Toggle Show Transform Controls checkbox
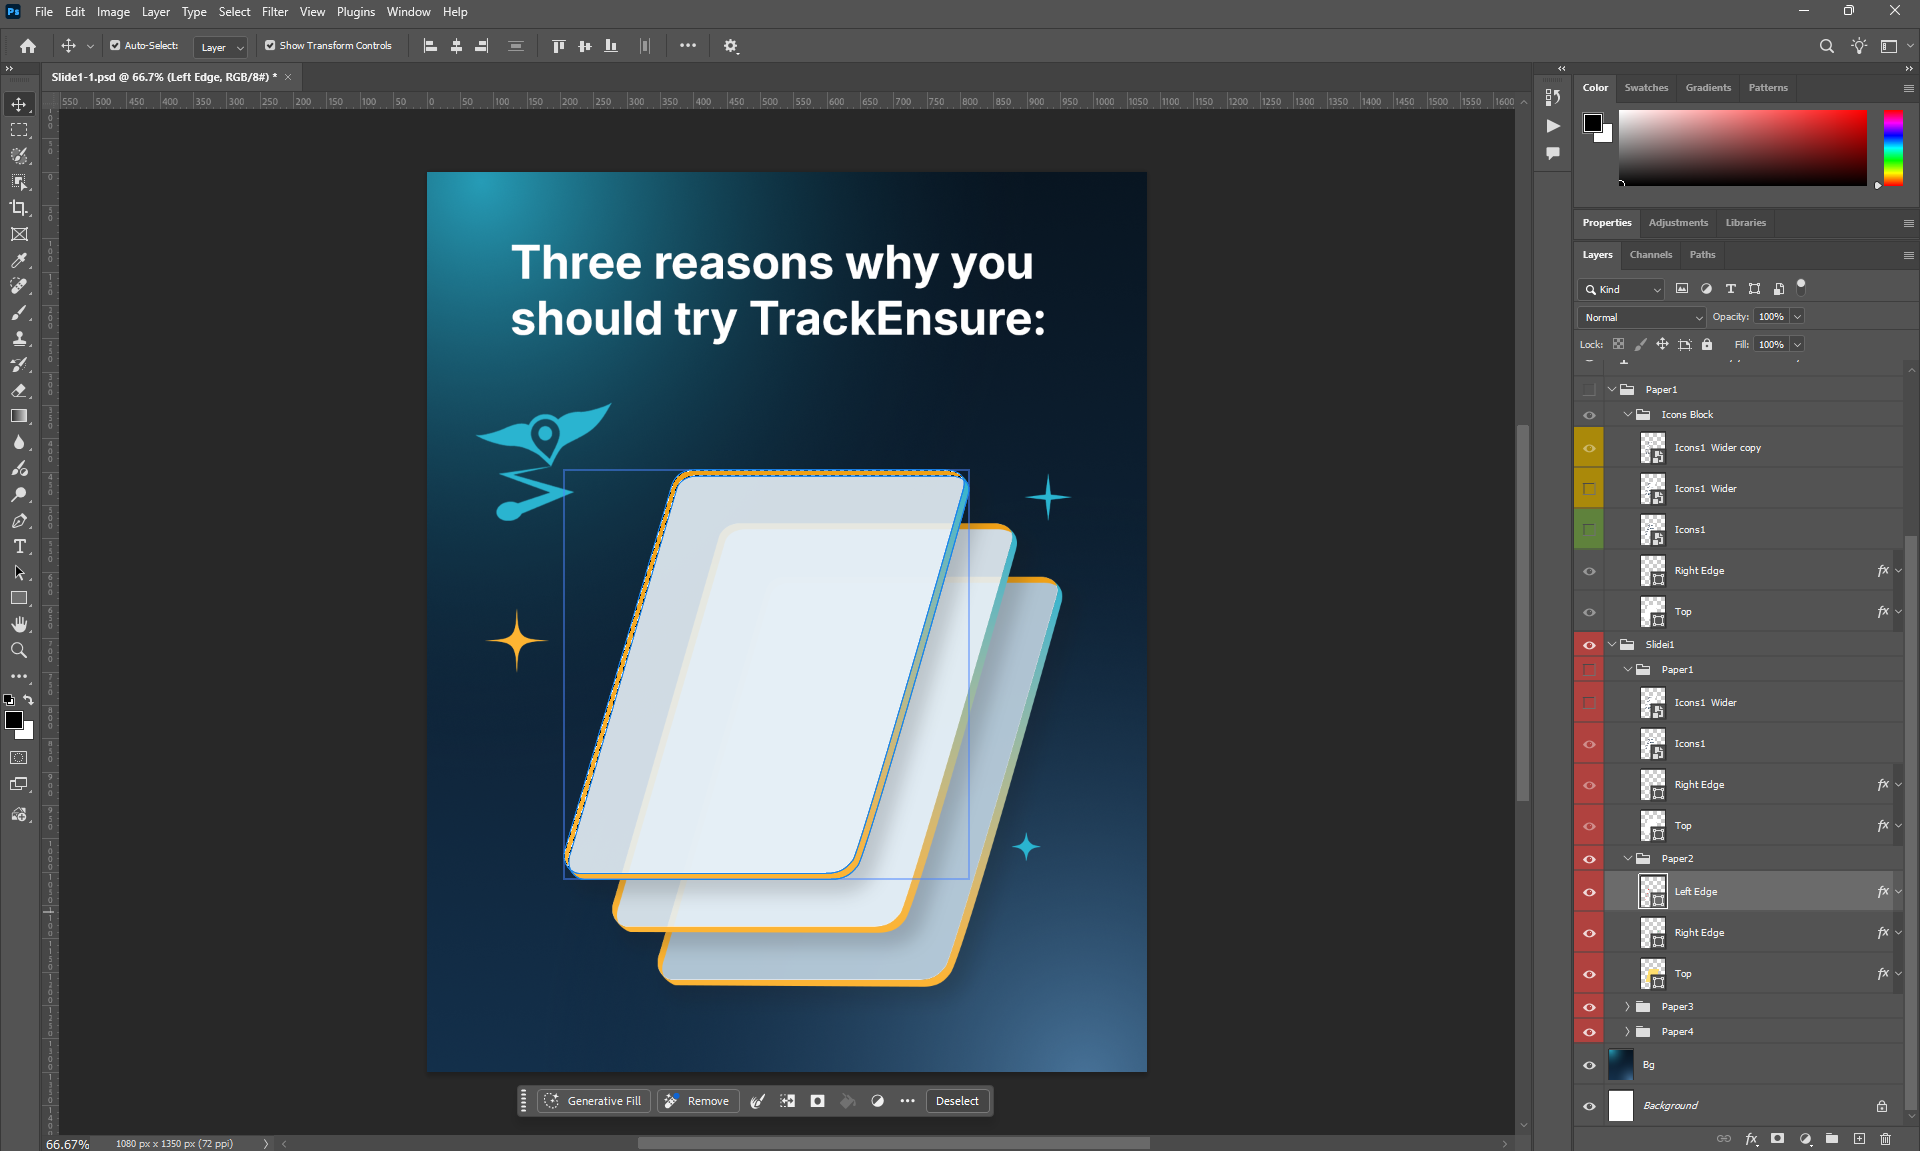The height and width of the screenshot is (1151, 1920). [x=270, y=45]
